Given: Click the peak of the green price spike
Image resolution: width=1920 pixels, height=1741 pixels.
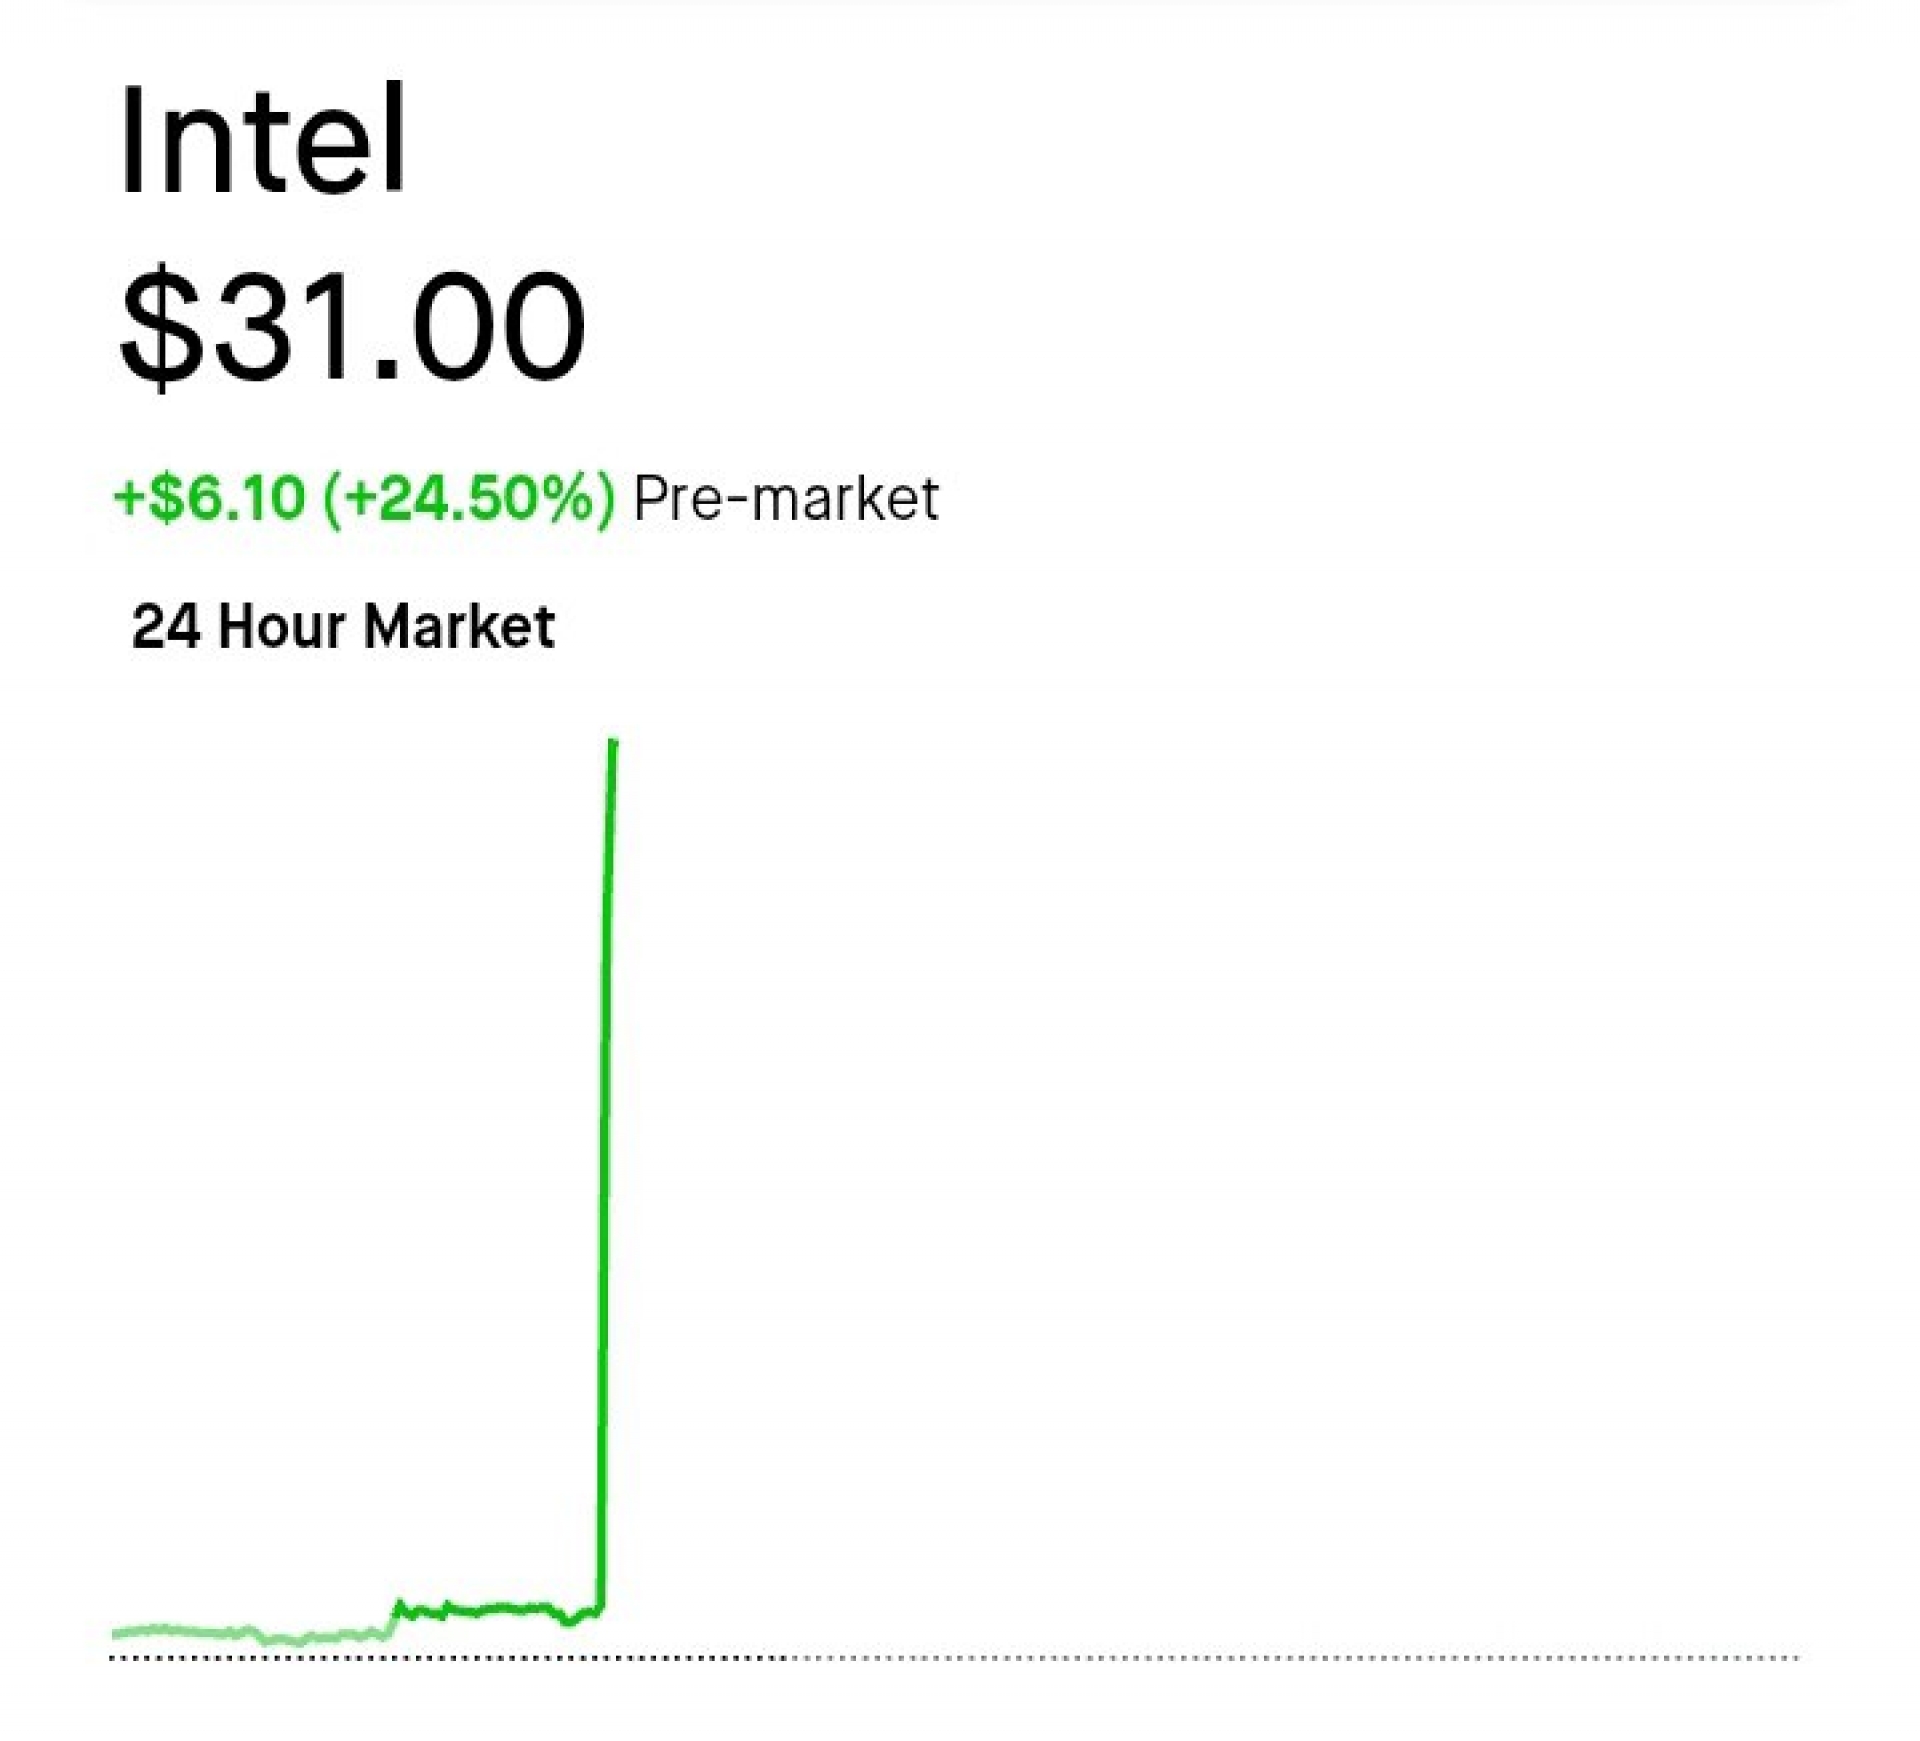Looking at the screenshot, I should [x=613, y=743].
